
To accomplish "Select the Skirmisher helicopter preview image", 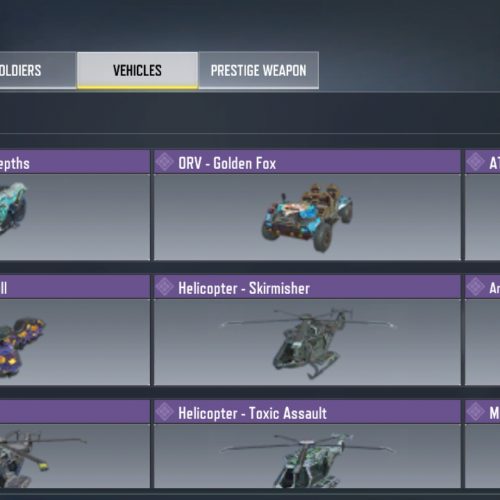I will pos(308,343).
